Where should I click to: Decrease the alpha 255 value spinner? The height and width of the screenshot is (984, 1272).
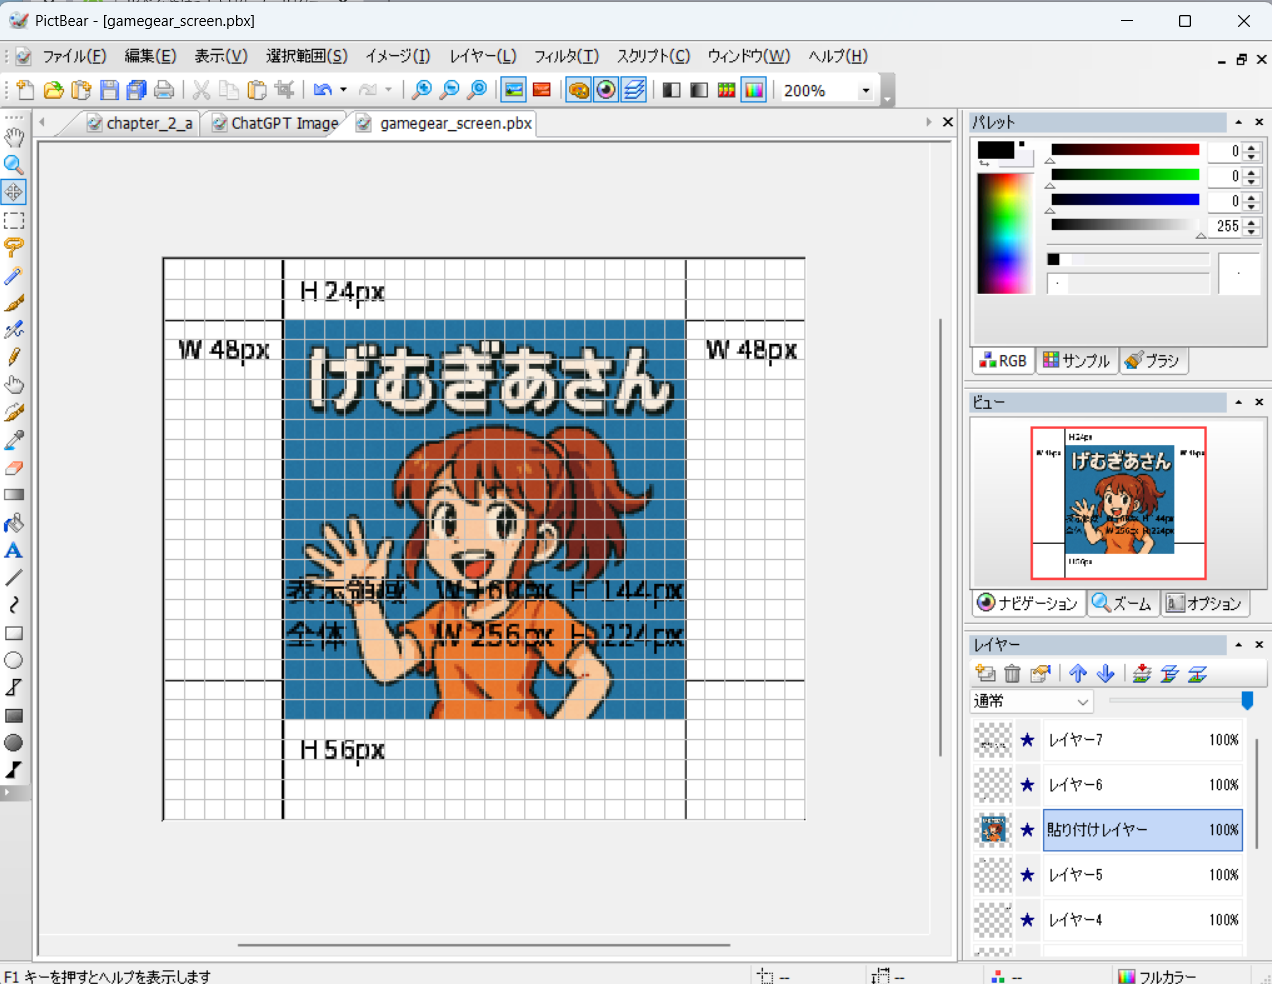pyautogui.click(x=1252, y=232)
